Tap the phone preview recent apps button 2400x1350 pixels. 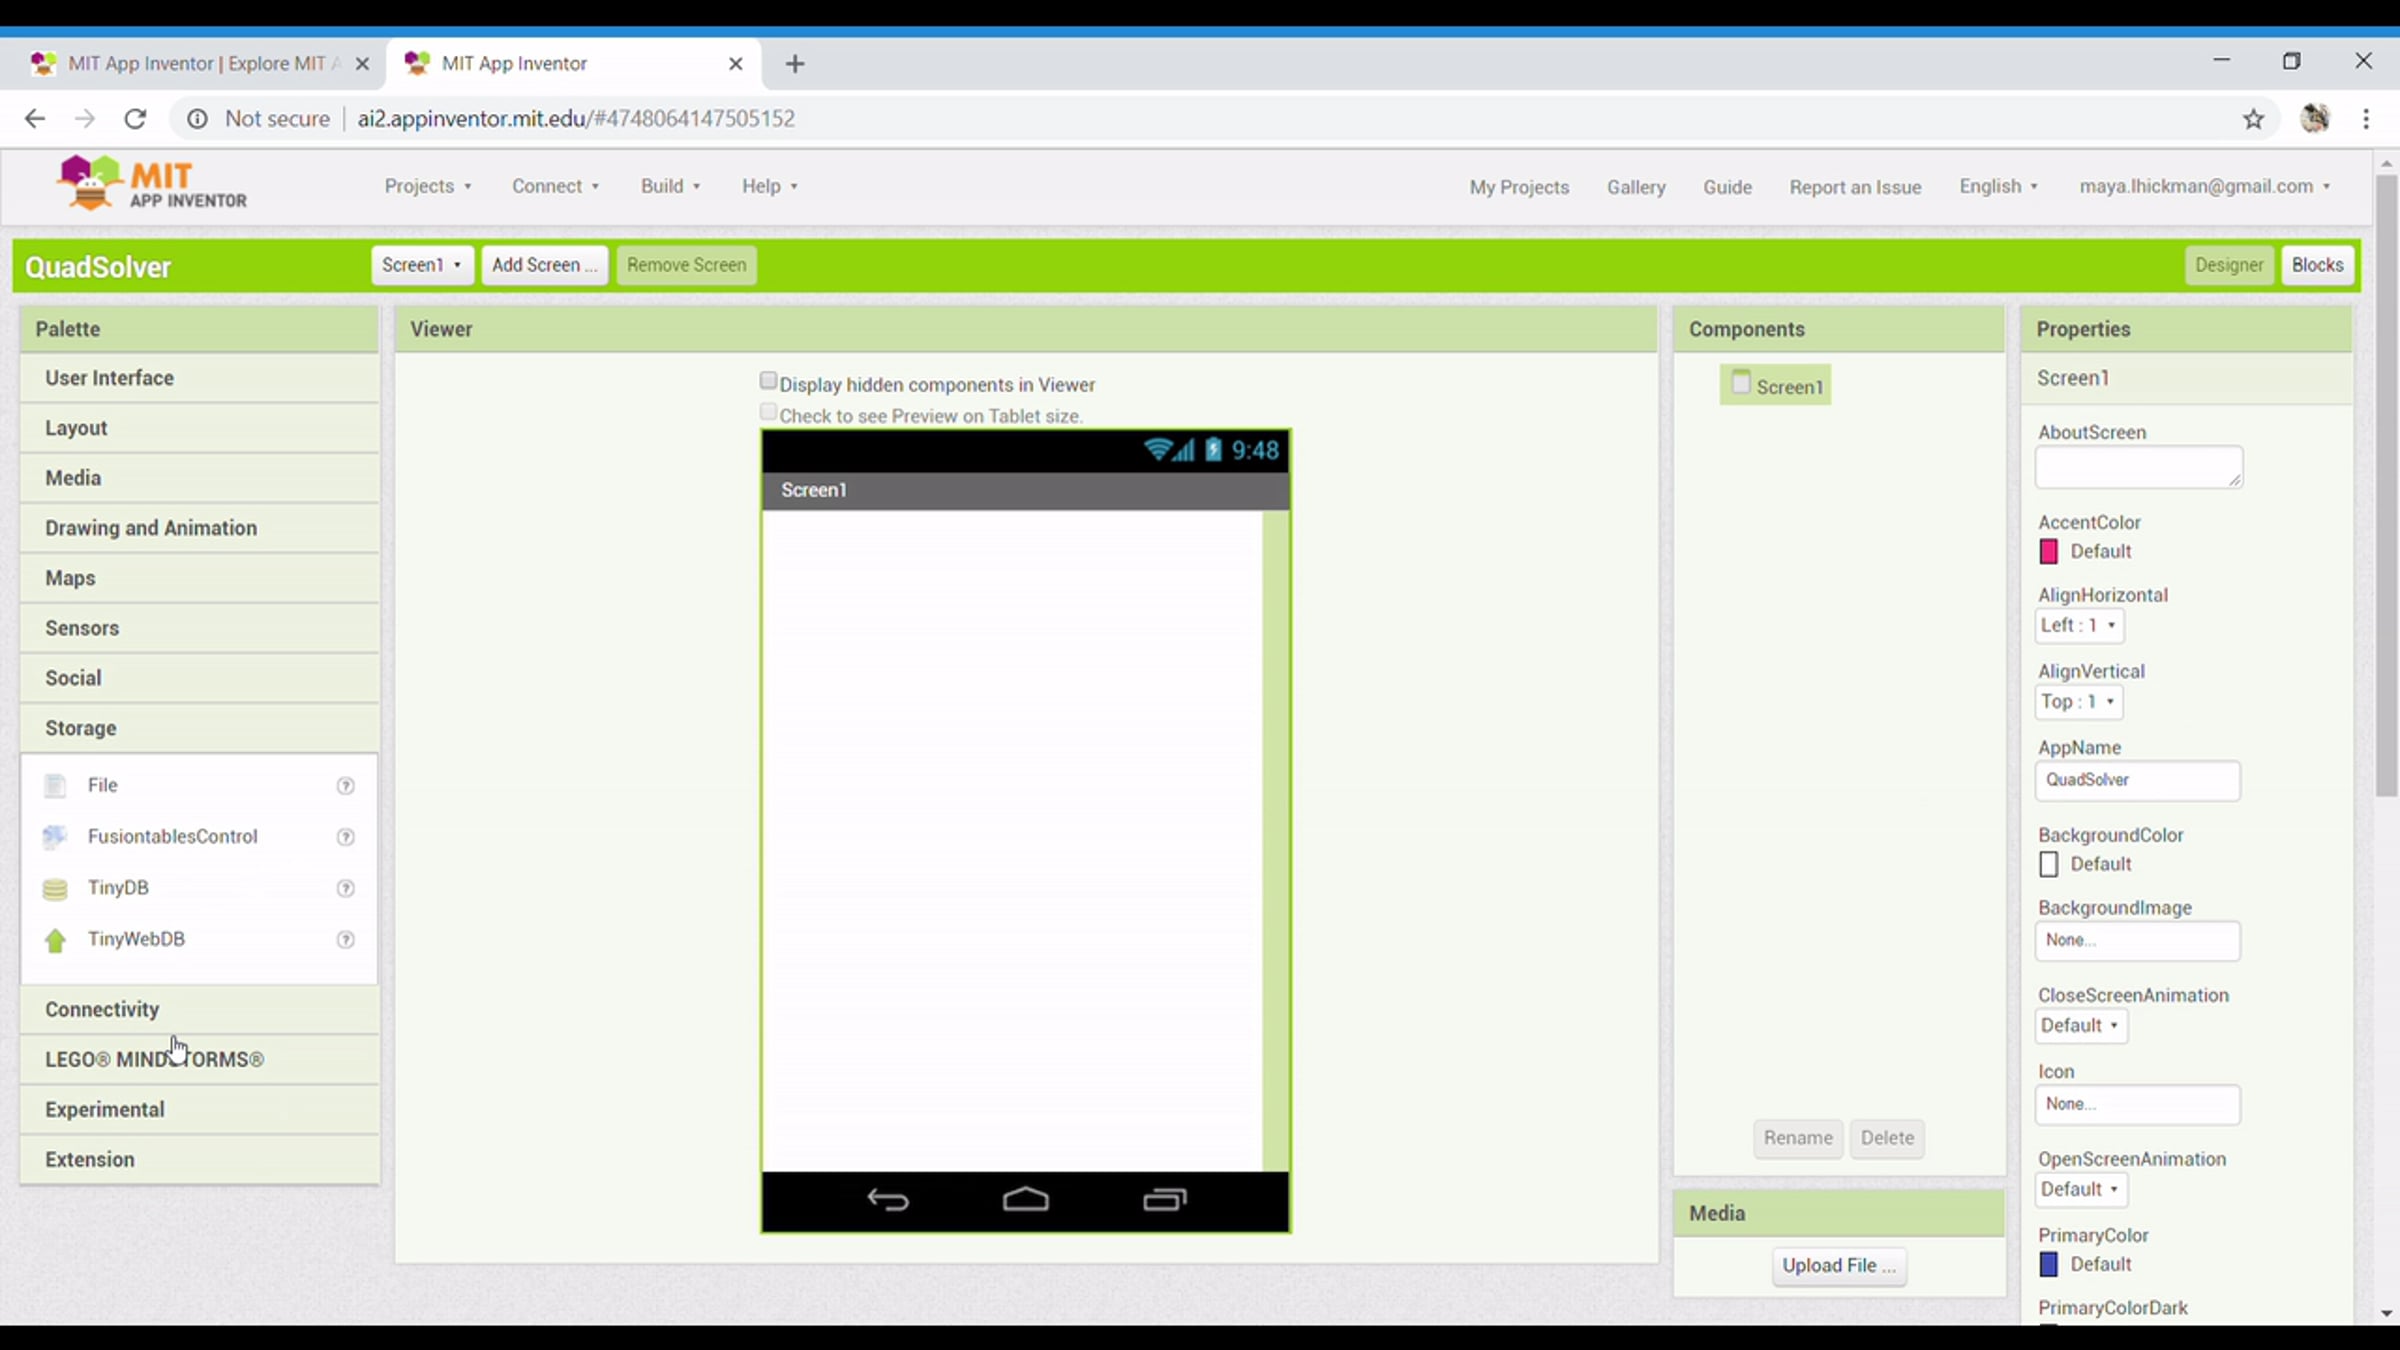coord(1165,1199)
